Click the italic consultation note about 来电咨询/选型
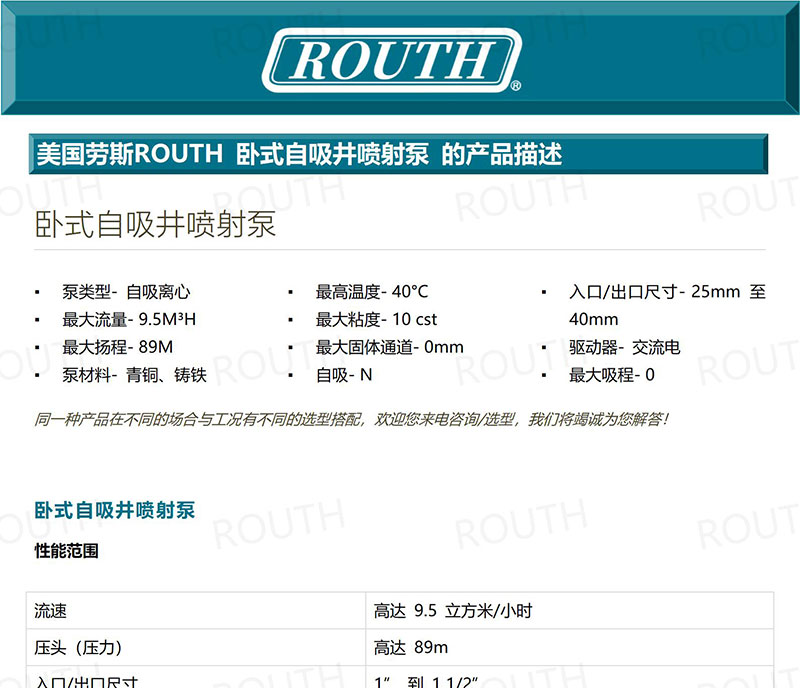Viewport: 800px width, 688px height. point(351,419)
